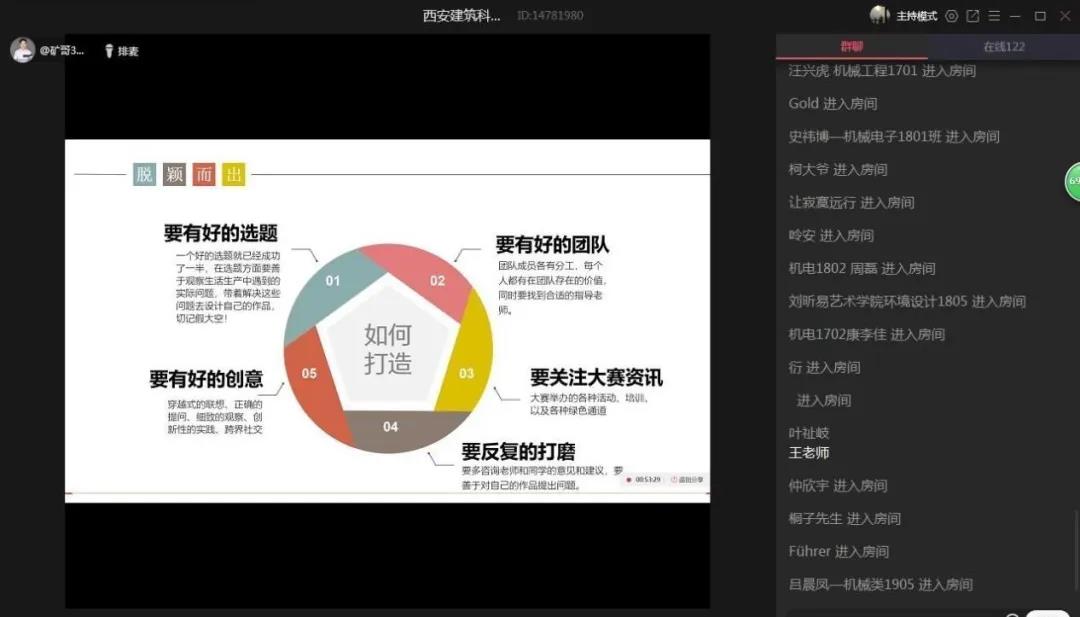Screen dimensions: 1080x617
Task: Click the host profile avatar beside 主持模式
Action: pos(880,15)
